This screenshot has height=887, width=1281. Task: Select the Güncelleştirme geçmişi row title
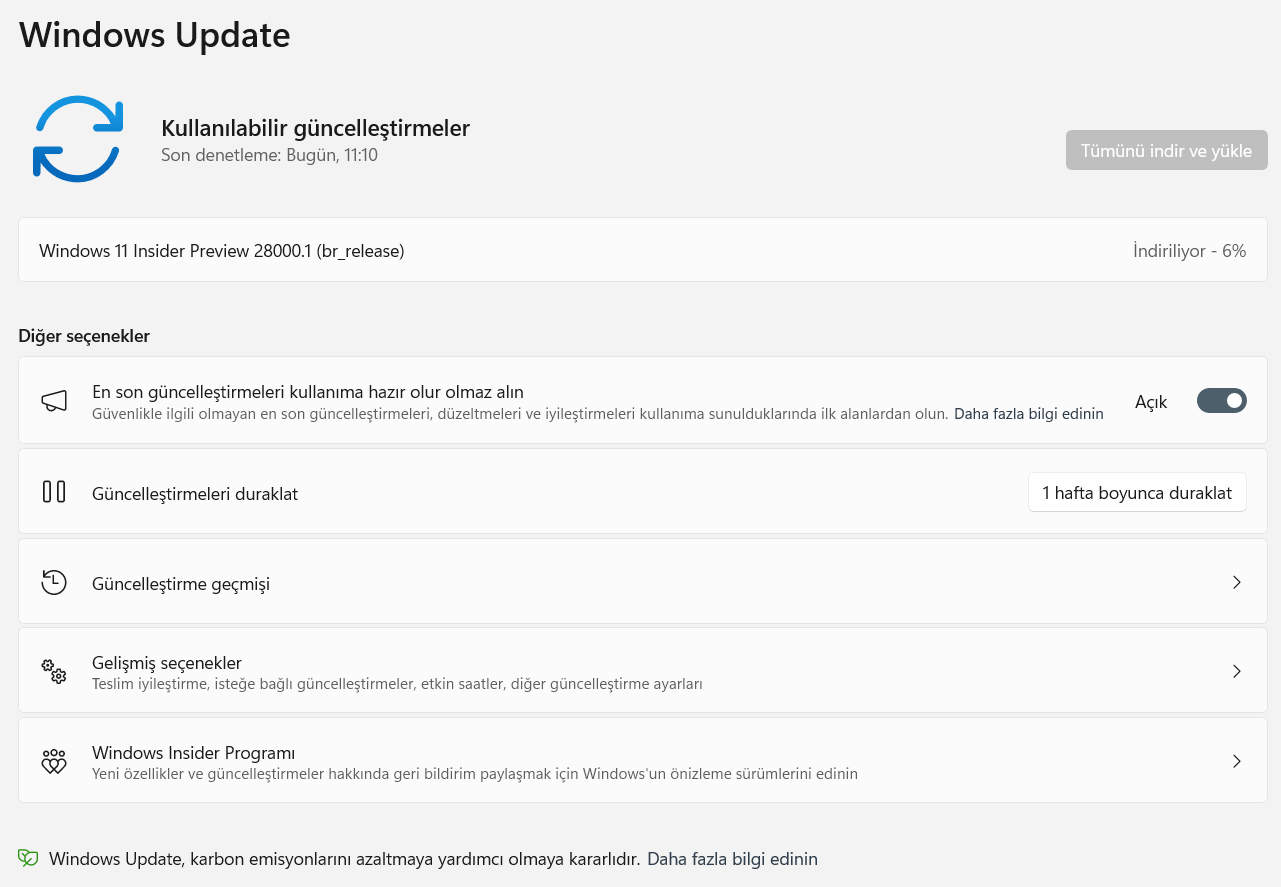(181, 584)
